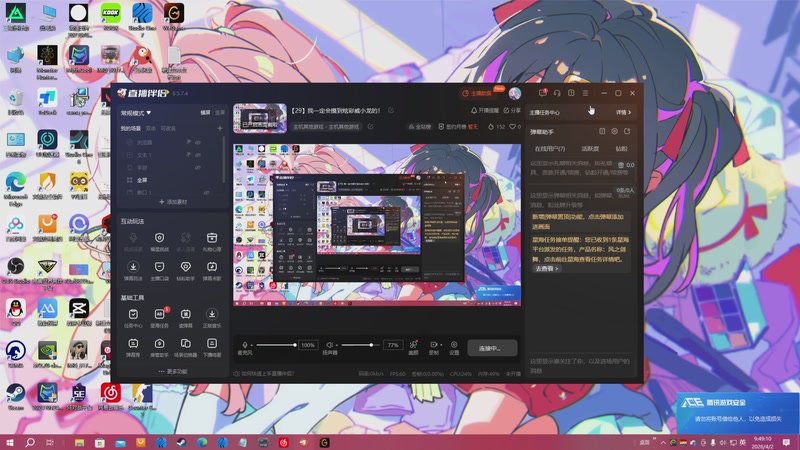Open the 下播鸣谢 tool icon
This screenshot has height=450, width=800.
coord(212,343)
